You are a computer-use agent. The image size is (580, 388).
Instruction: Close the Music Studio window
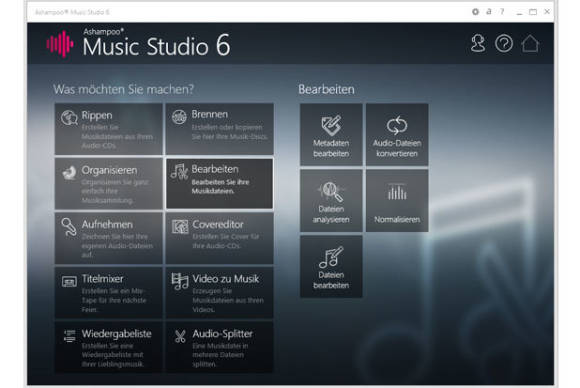547,12
